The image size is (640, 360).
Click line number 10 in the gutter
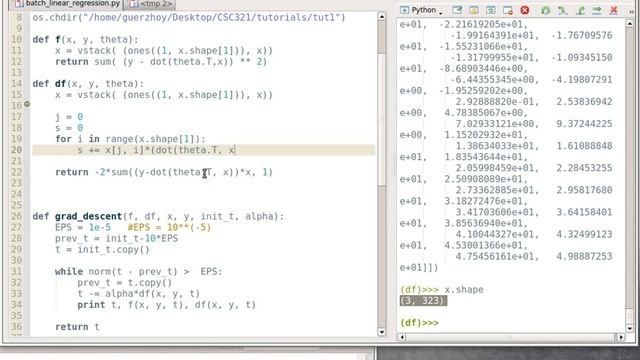click(x=16, y=40)
